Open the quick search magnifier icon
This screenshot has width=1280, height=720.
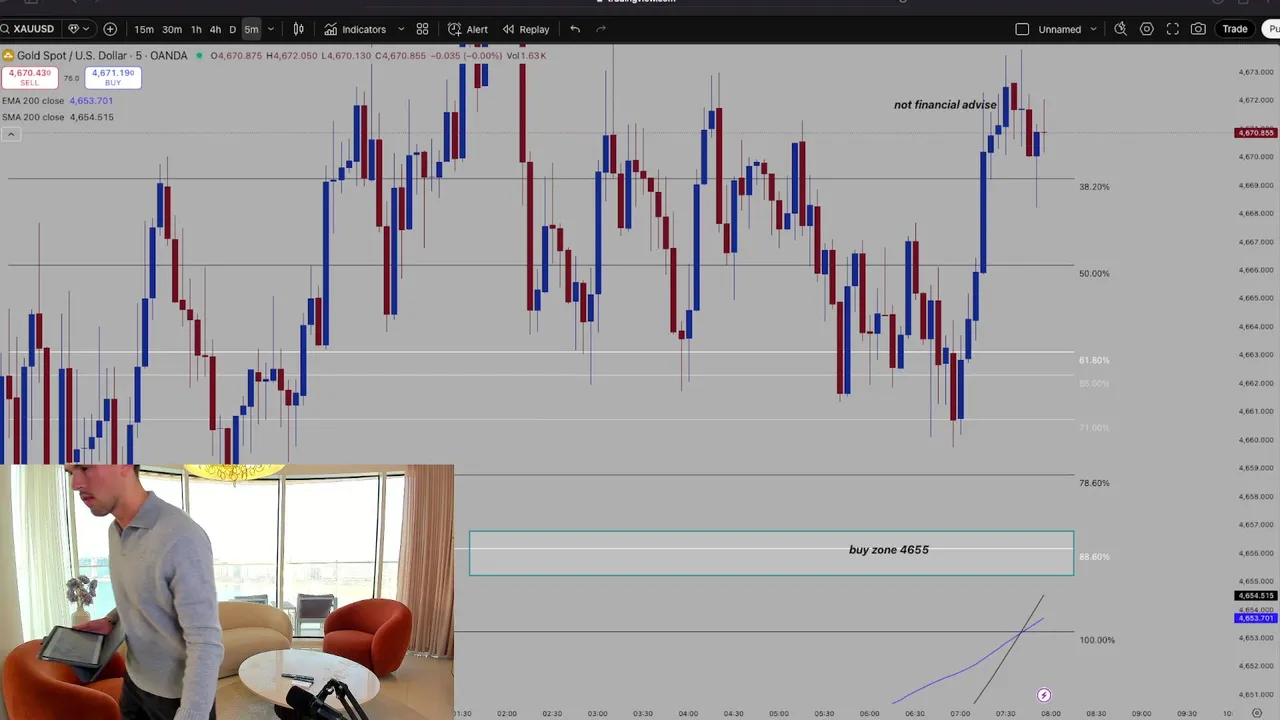click(1121, 29)
